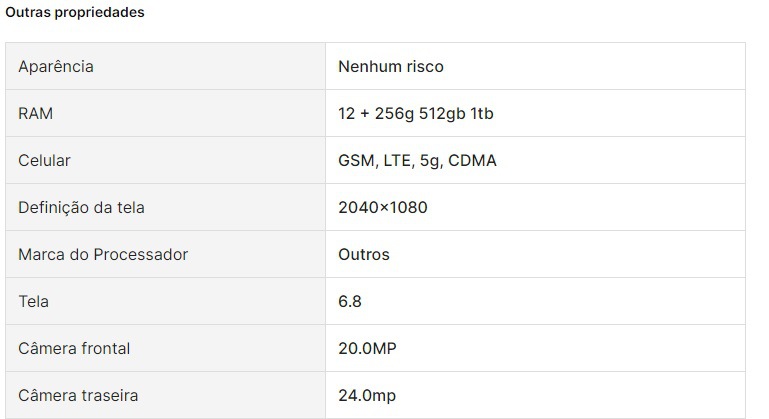Click the "CDMA" text in Celular row
Viewport: 769px width, 419px height.
pyautogui.click(x=473, y=160)
